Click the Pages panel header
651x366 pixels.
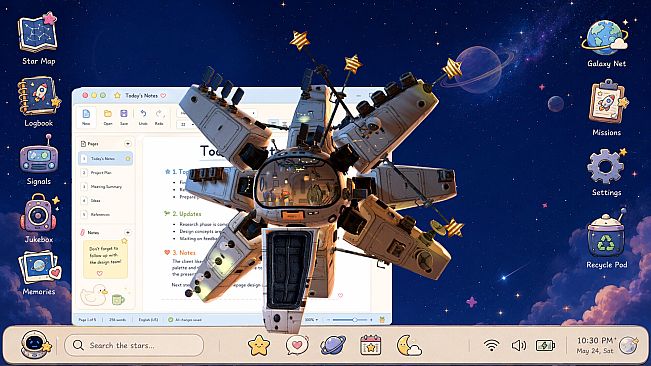tap(105, 144)
